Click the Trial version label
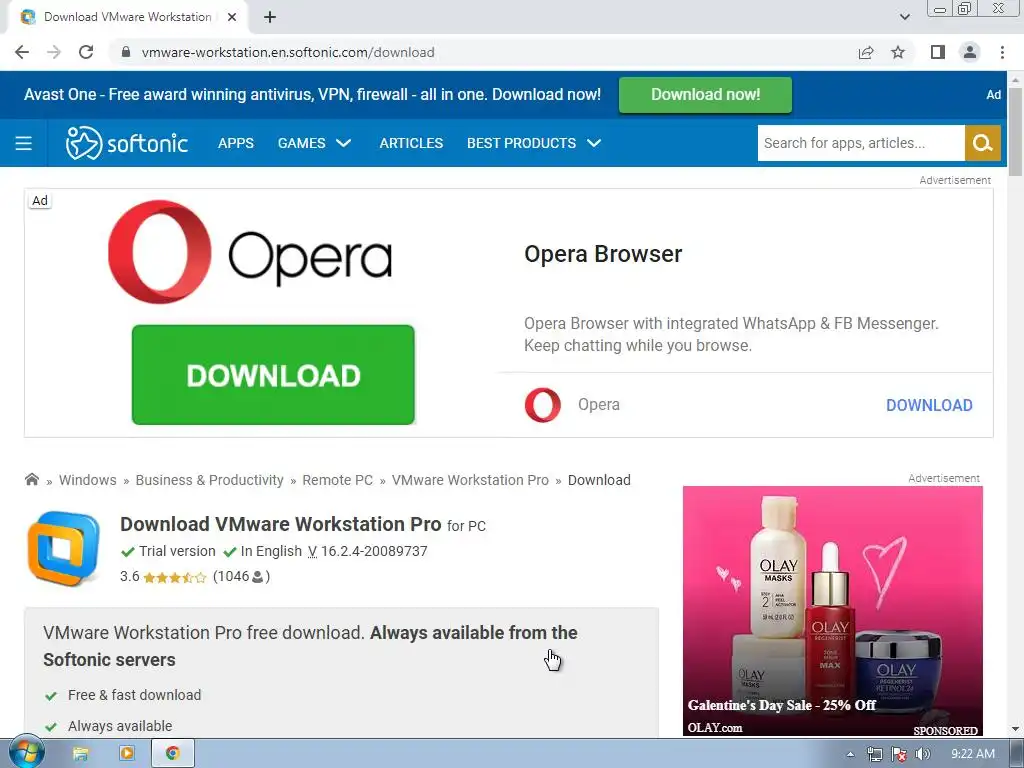This screenshot has height=768, width=1024. coord(177,551)
